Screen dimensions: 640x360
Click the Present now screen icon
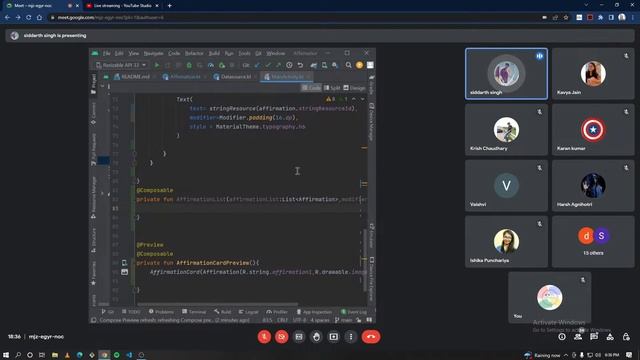click(x=333, y=337)
